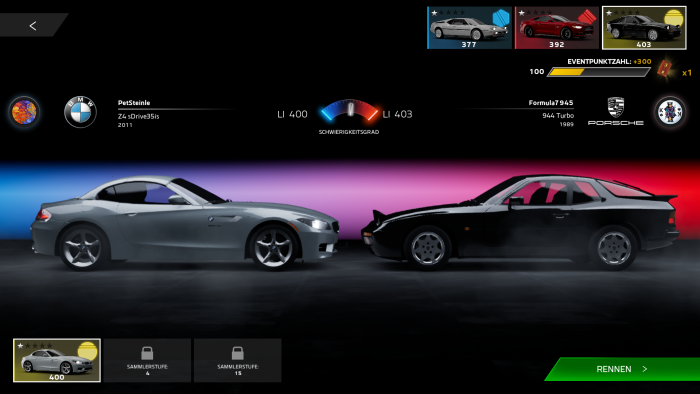Select own car slot rated 400

pos(57,361)
